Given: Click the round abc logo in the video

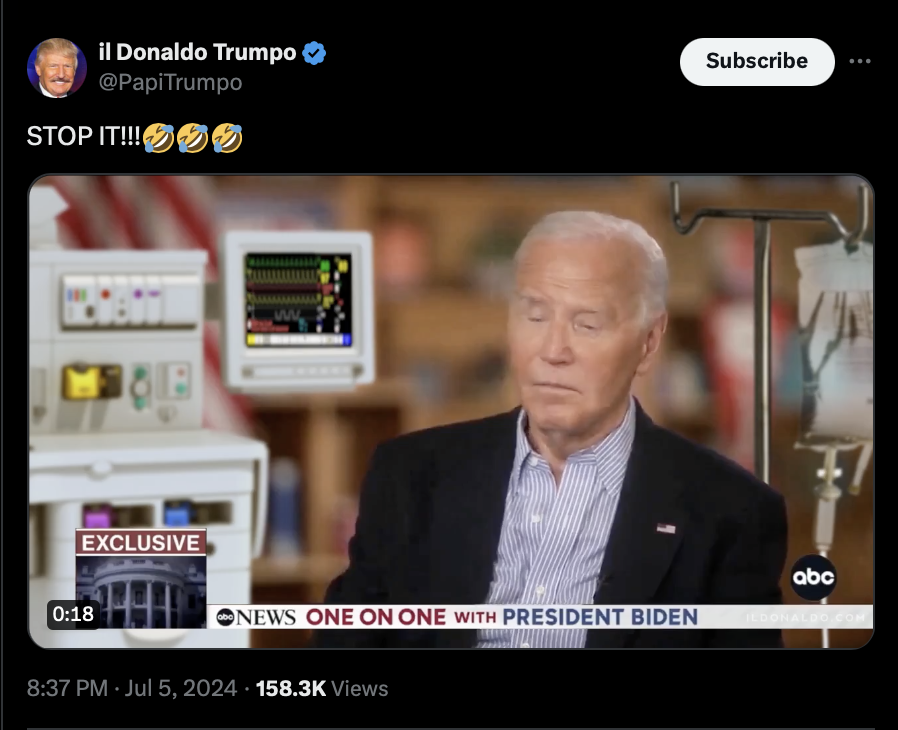Looking at the screenshot, I should (813, 577).
